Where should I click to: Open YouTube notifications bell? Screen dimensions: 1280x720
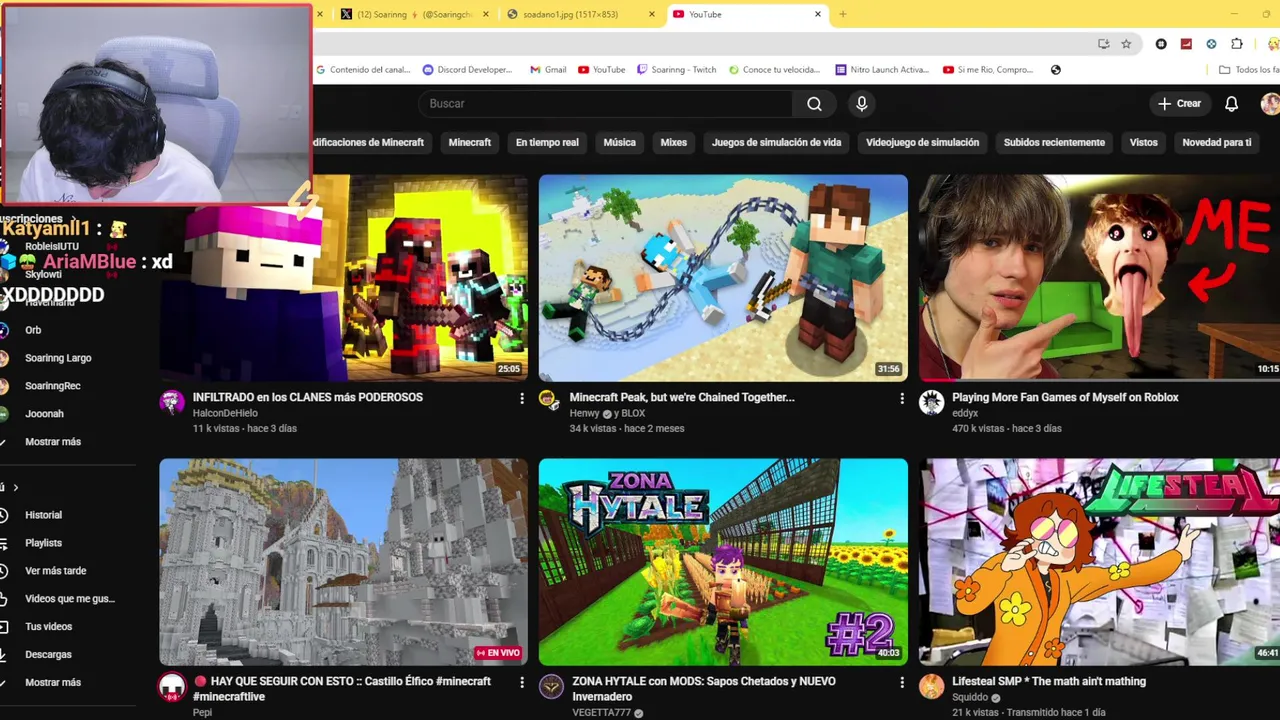point(1232,104)
